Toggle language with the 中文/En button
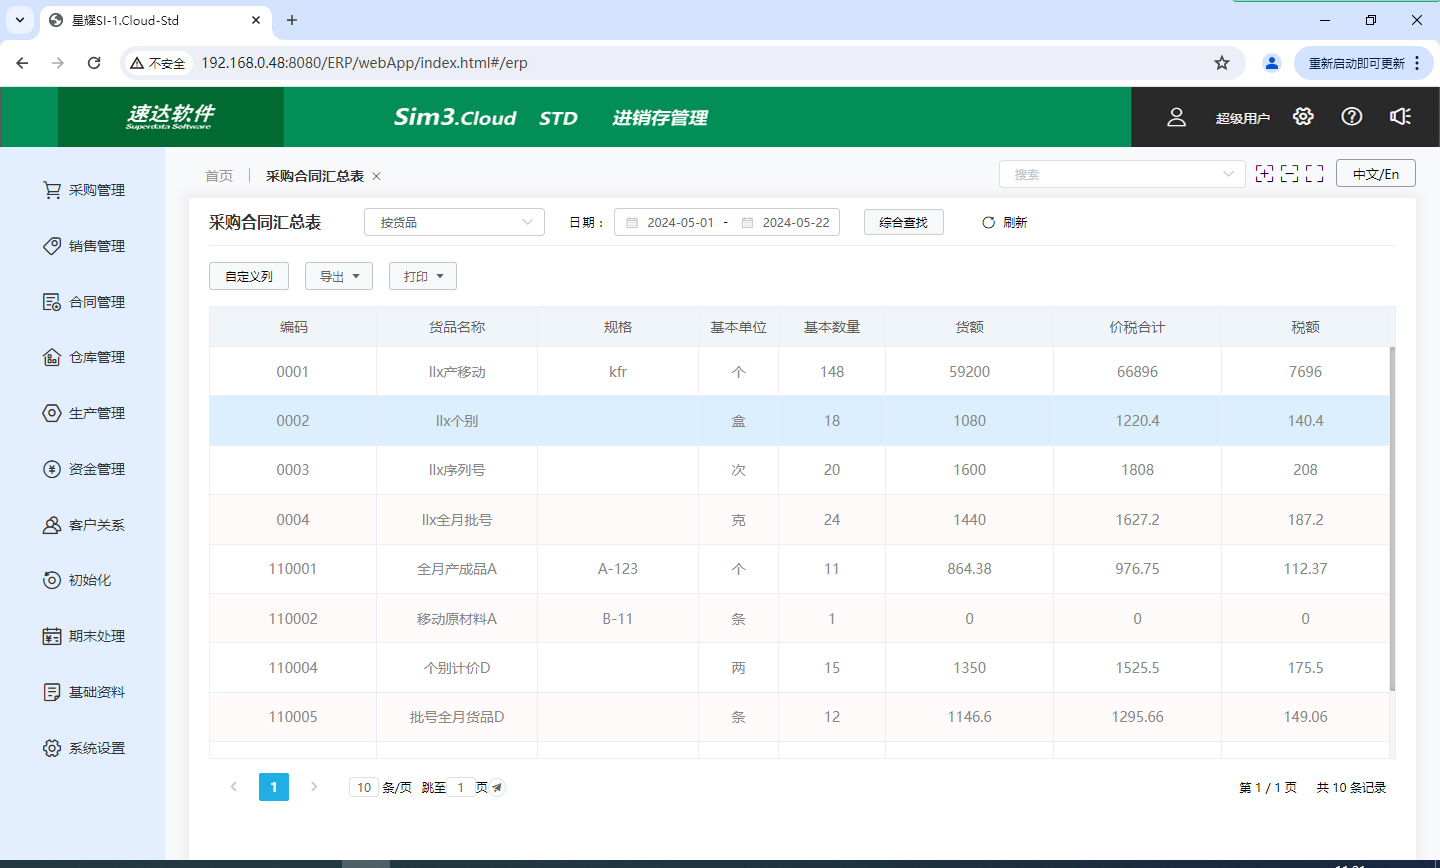This screenshot has height=868, width=1440. 1375,174
